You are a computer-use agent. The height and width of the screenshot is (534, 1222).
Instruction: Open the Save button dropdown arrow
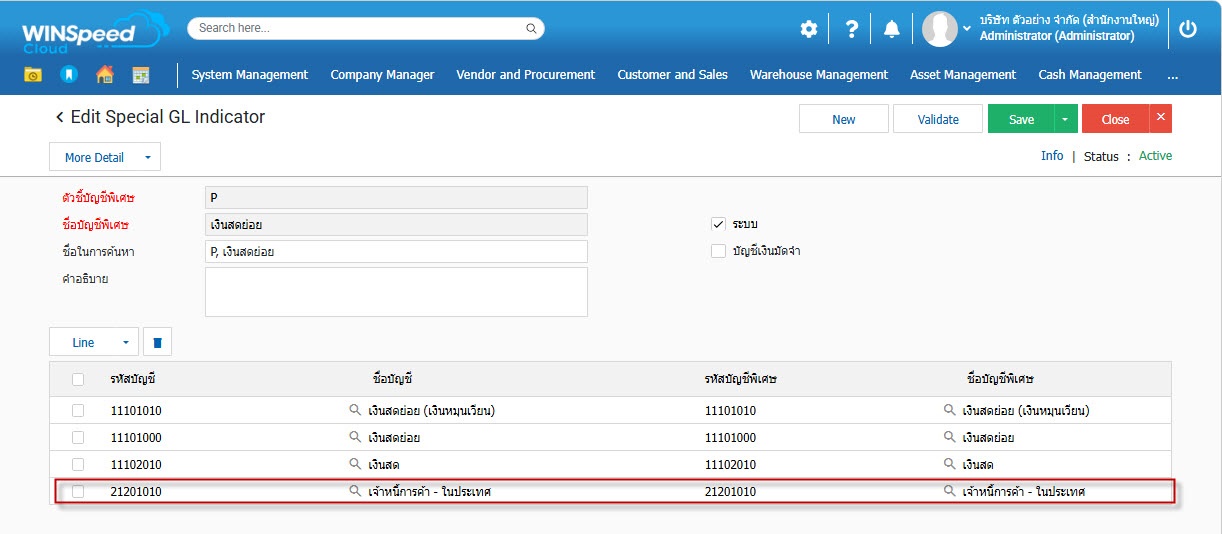pos(1064,119)
